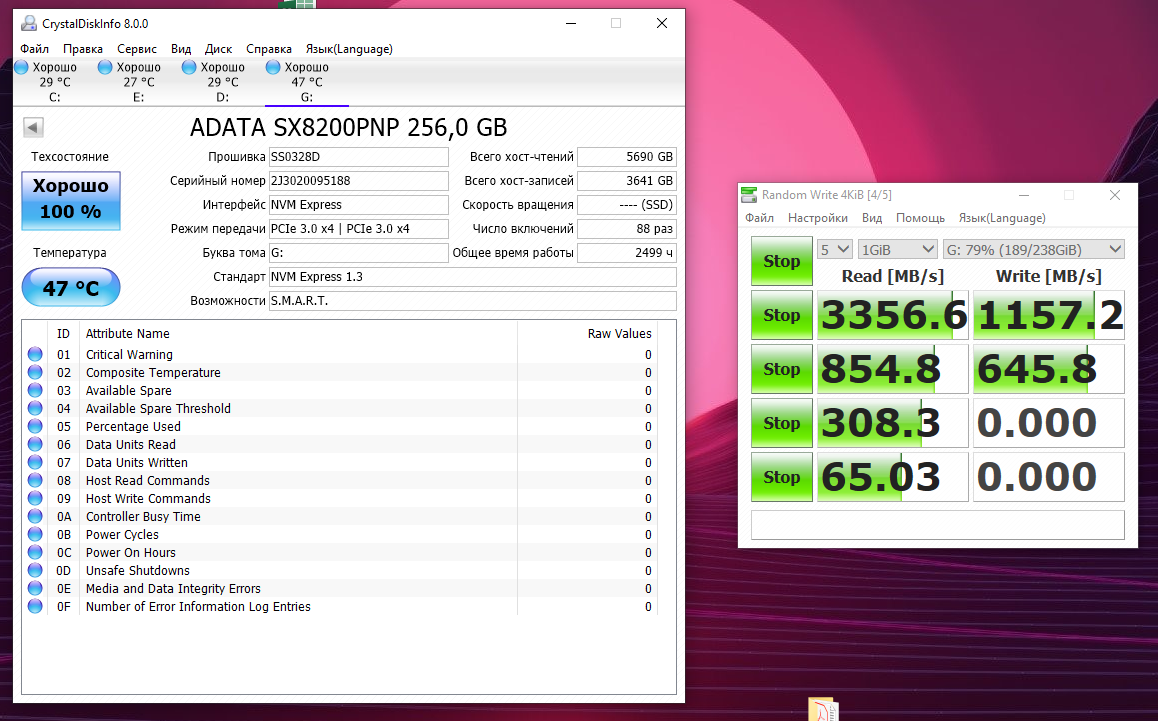Viewport: 1158px width, 721px height.
Task: Click total host reads value 5690 GB
Action: click(627, 157)
